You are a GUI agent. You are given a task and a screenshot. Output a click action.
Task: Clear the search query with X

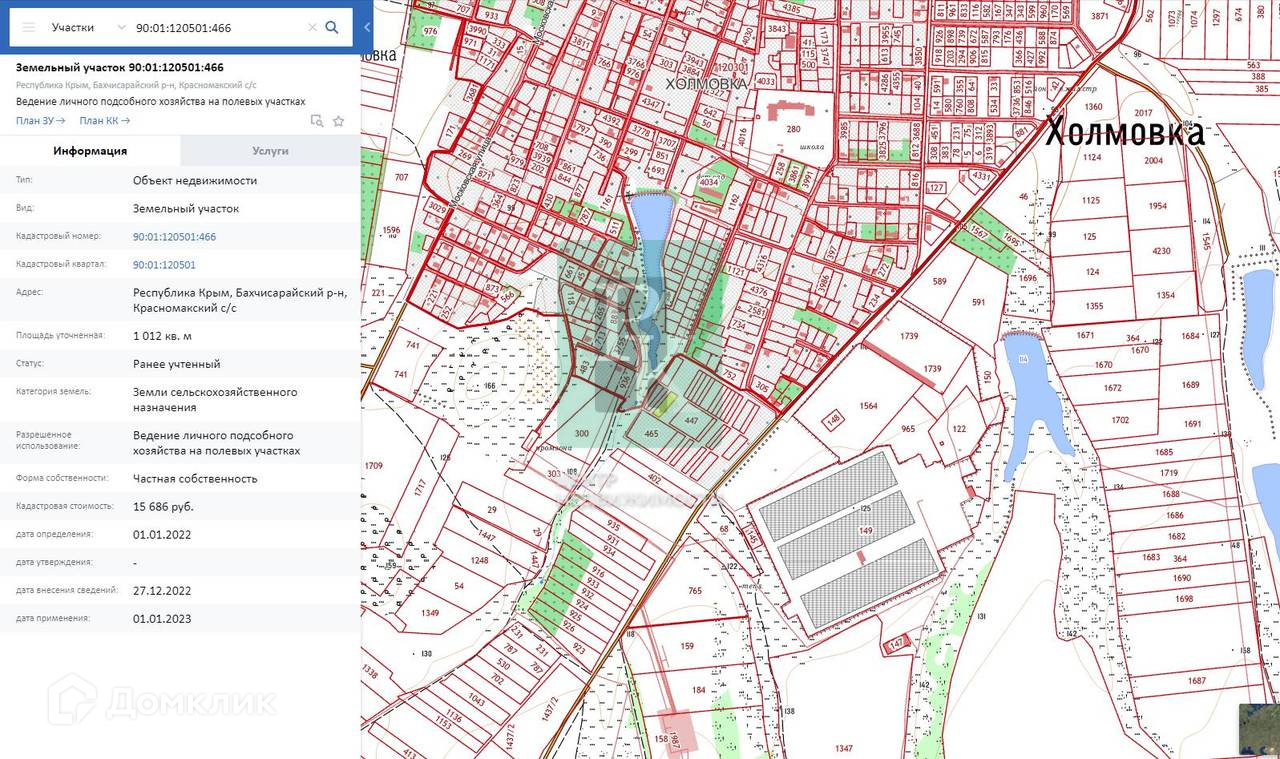click(312, 28)
